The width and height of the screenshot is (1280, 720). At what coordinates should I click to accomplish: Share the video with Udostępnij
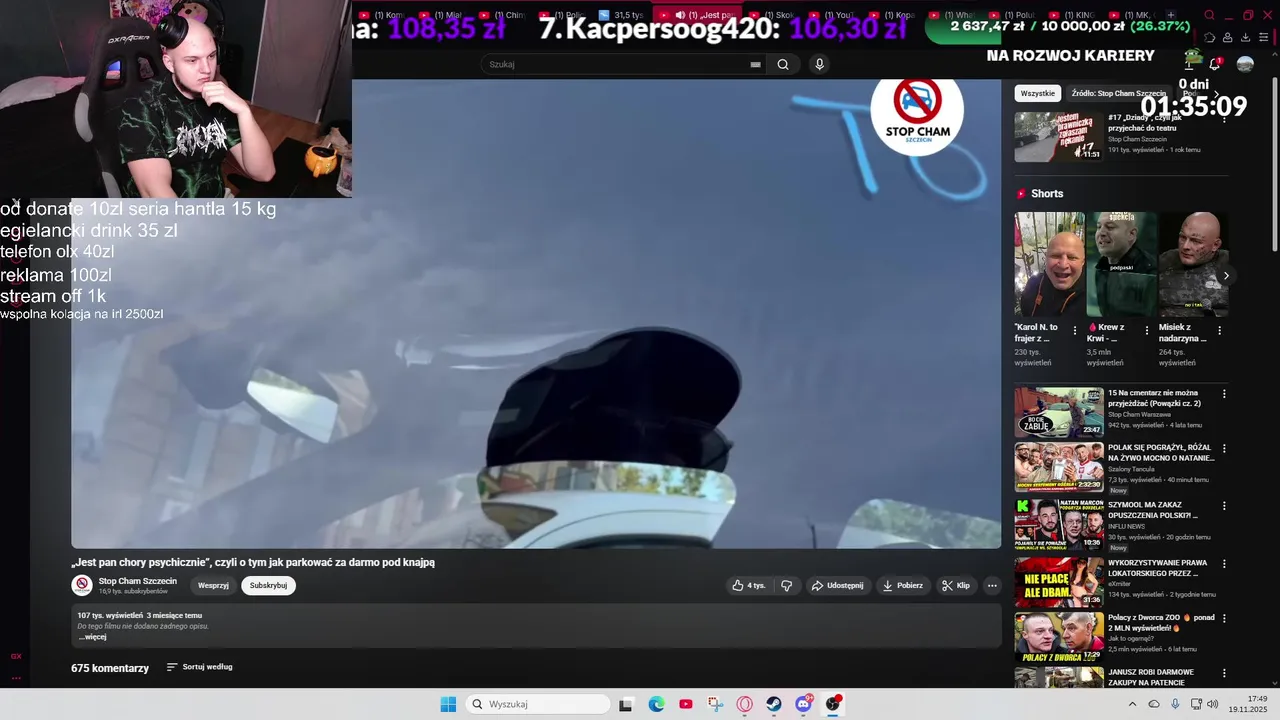pyautogui.click(x=837, y=585)
